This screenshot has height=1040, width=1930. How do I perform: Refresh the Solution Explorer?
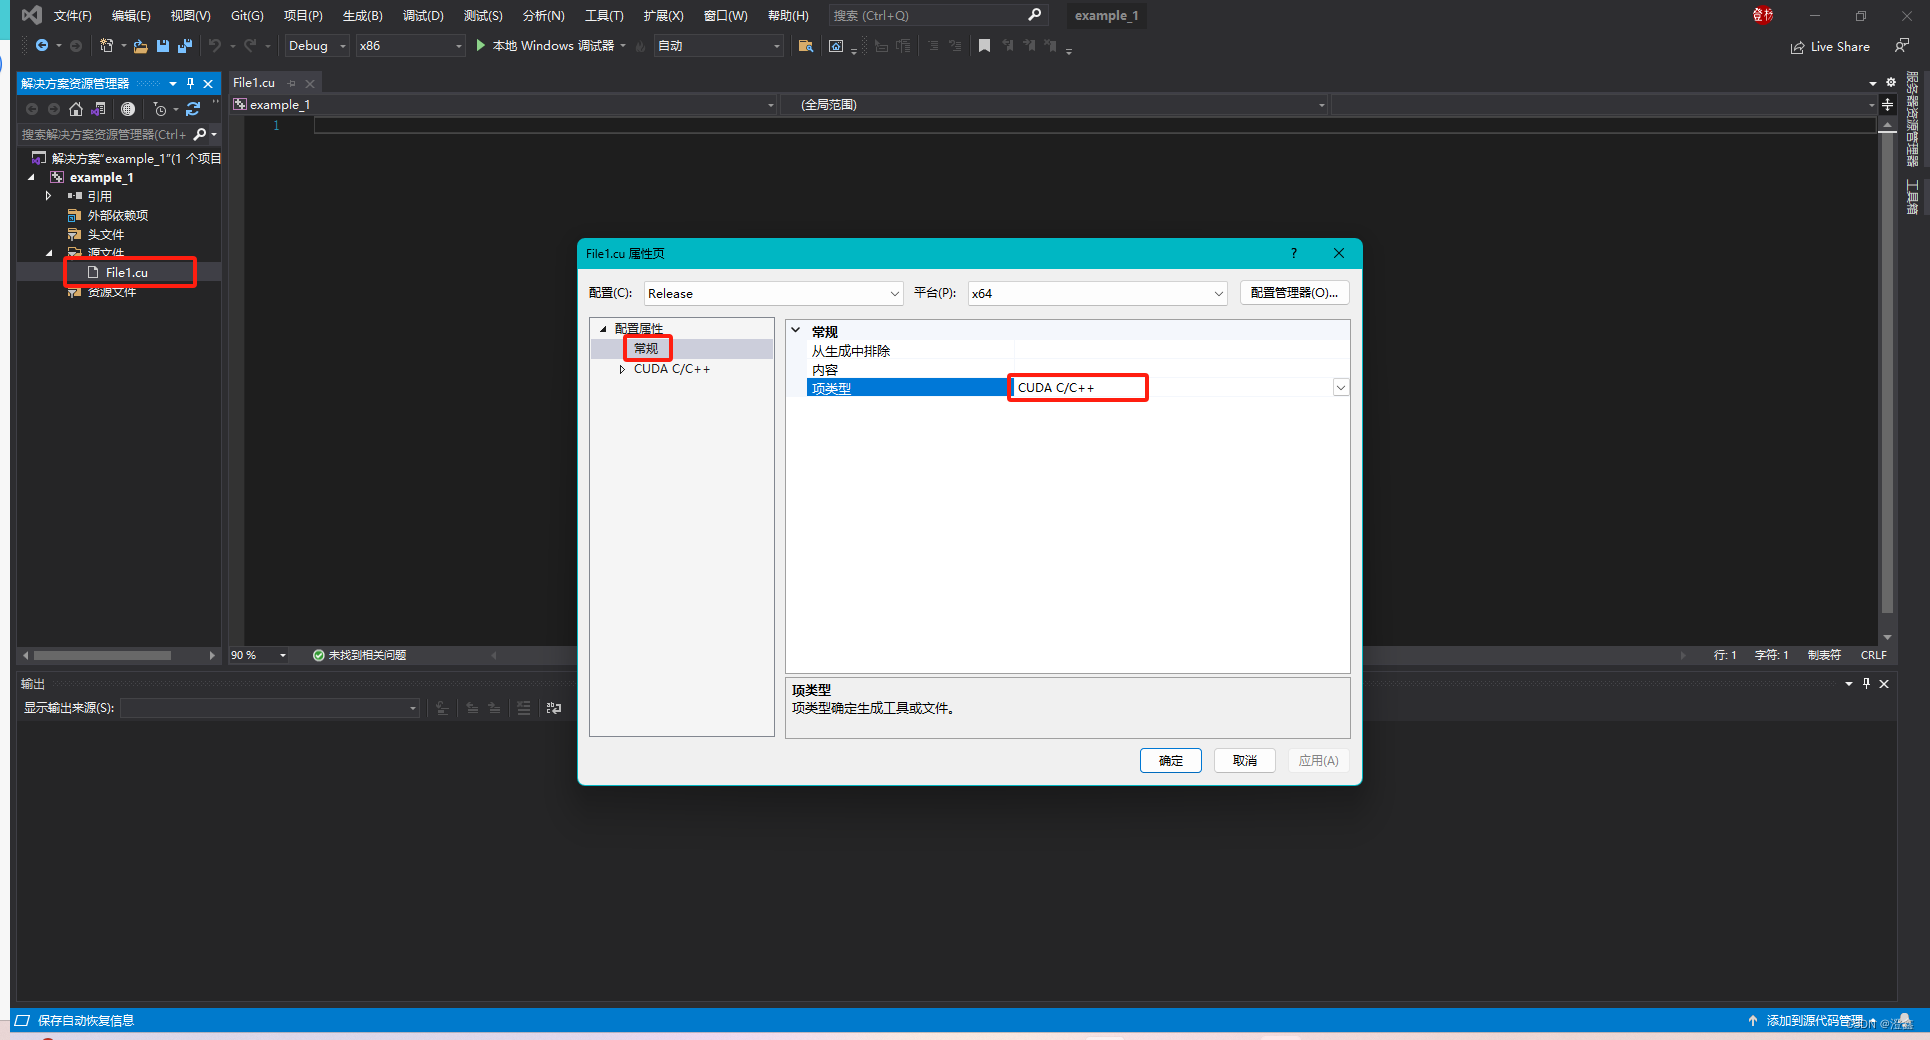coord(193,109)
